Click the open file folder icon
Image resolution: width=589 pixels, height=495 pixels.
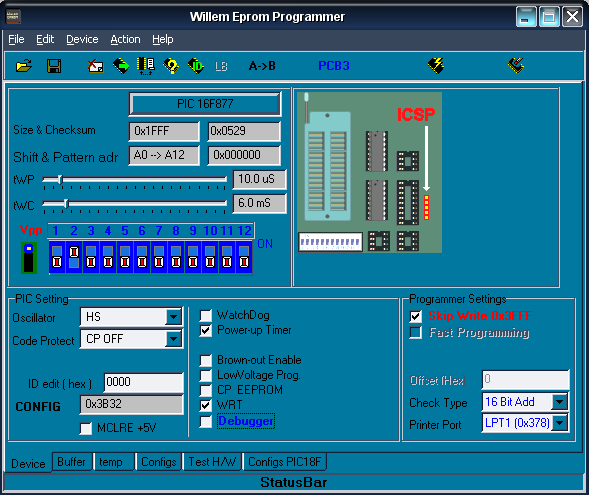(24, 66)
